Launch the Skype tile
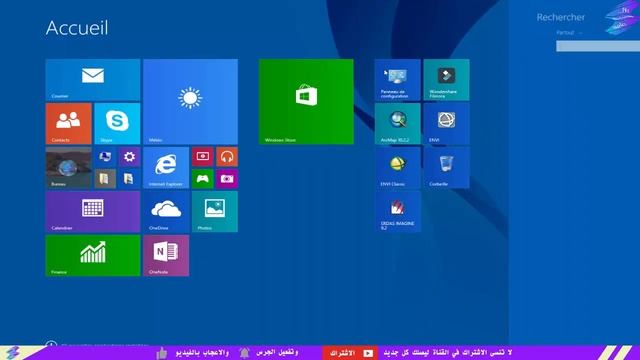The image size is (640, 360). (x=117, y=124)
